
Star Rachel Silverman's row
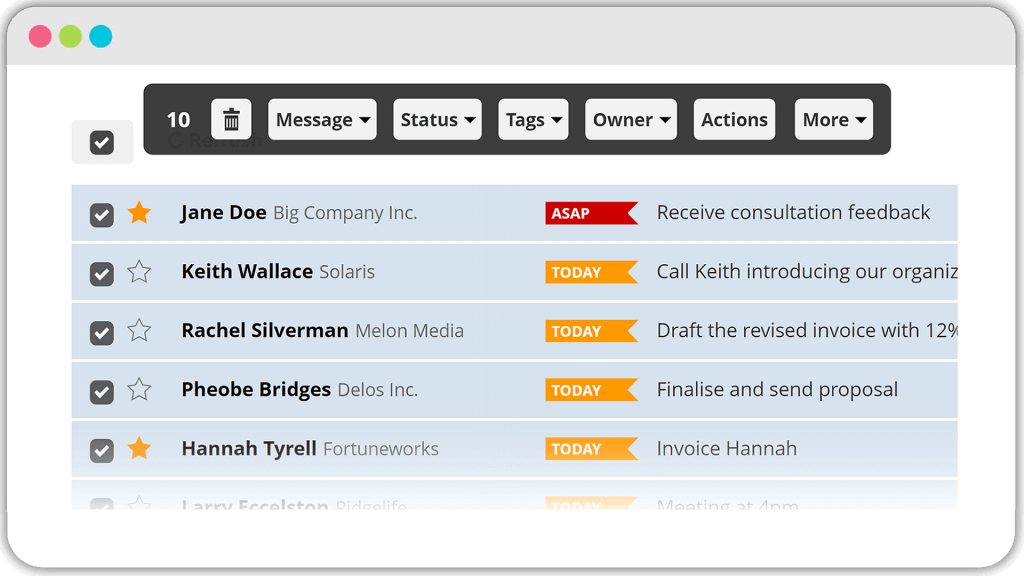[x=139, y=330]
